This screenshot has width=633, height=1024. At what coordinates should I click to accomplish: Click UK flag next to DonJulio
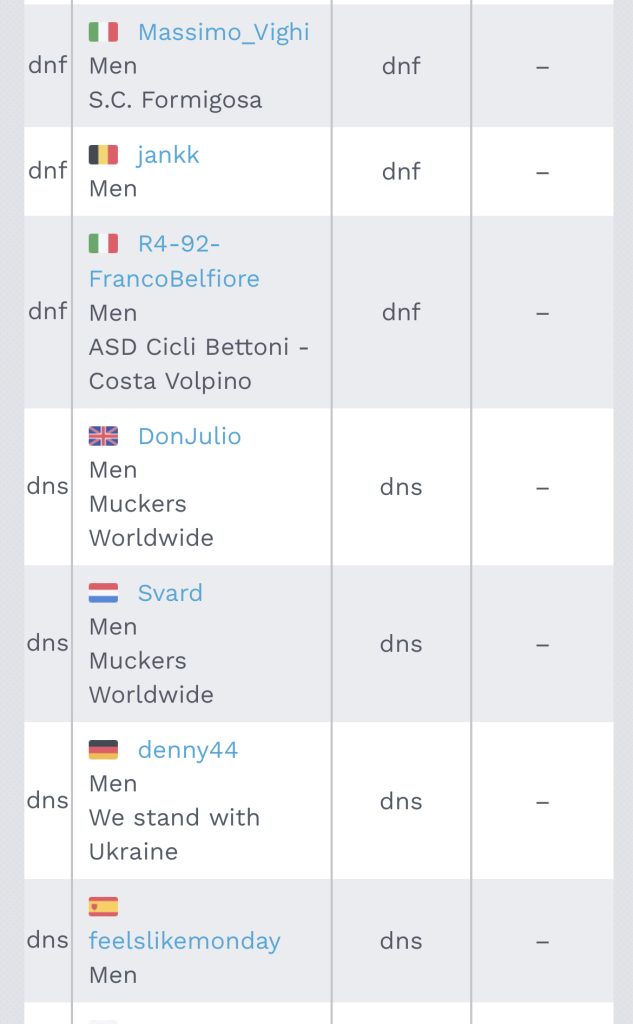pos(103,436)
